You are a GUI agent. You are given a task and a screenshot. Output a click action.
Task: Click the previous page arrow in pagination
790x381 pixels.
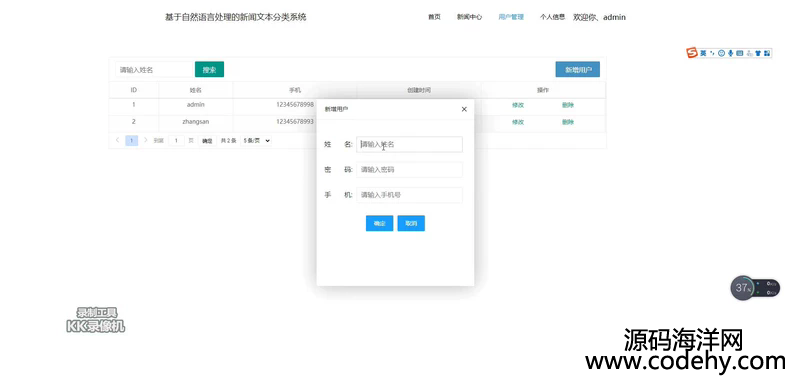[x=117, y=140]
